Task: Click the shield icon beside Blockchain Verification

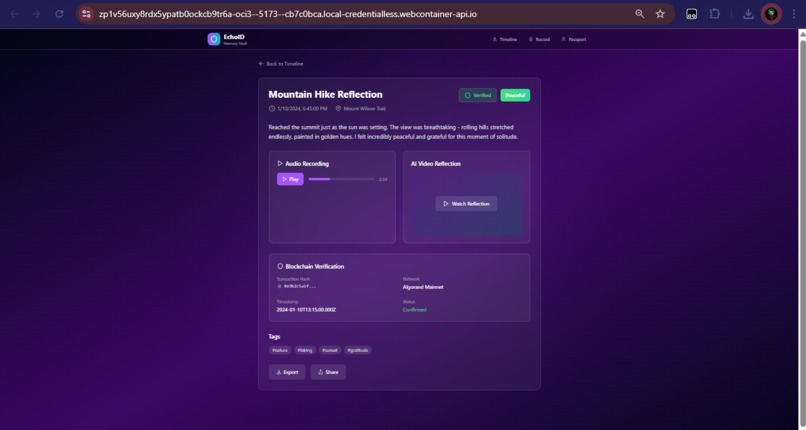Action: pos(280,266)
